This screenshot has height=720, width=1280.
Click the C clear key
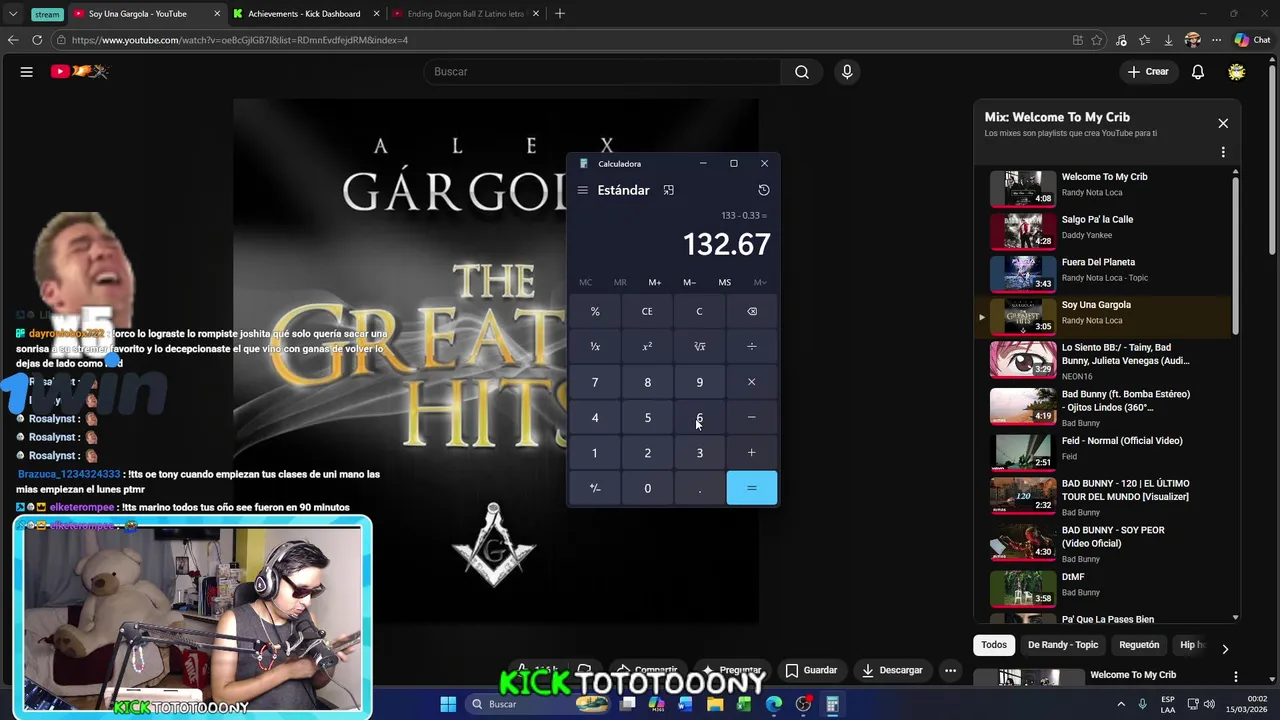click(x=699, y=311)
